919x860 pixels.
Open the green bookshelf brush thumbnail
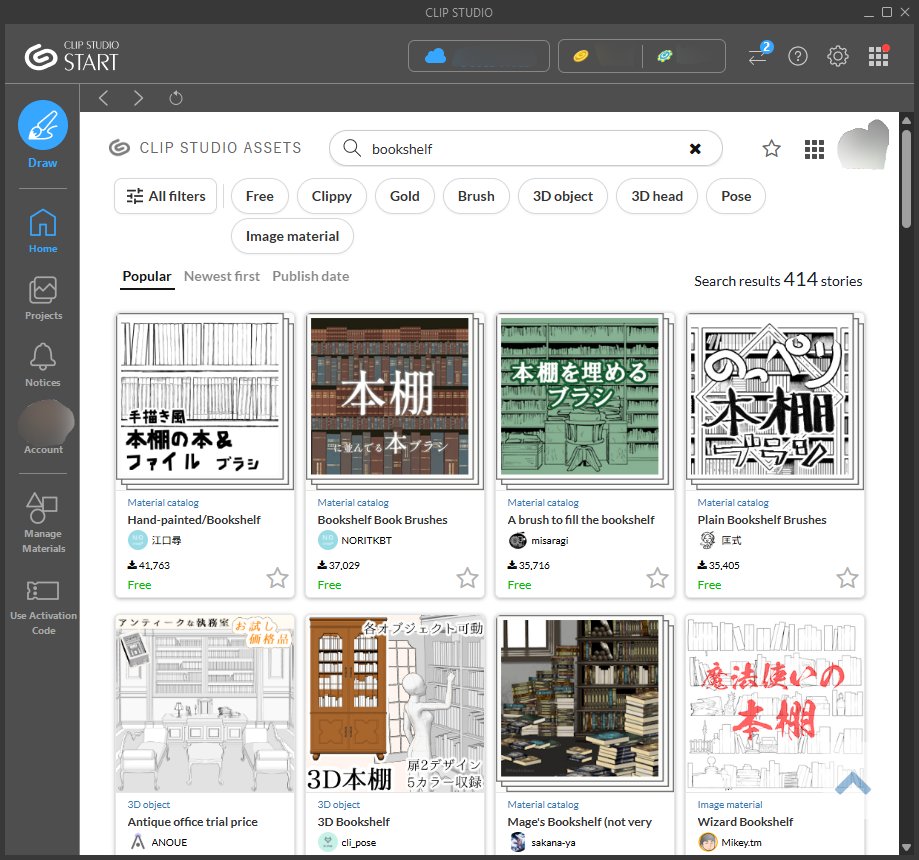[x=584, y=401]
